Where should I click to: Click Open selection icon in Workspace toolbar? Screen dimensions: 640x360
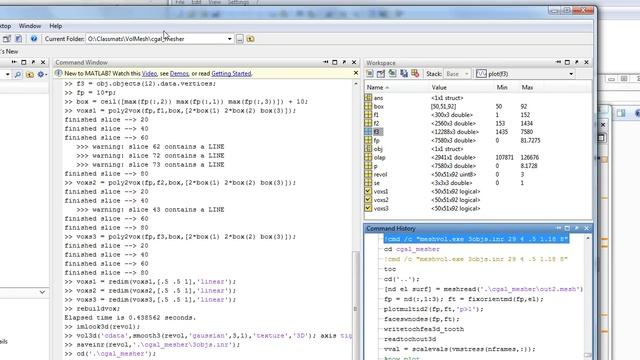pos(381,73)
